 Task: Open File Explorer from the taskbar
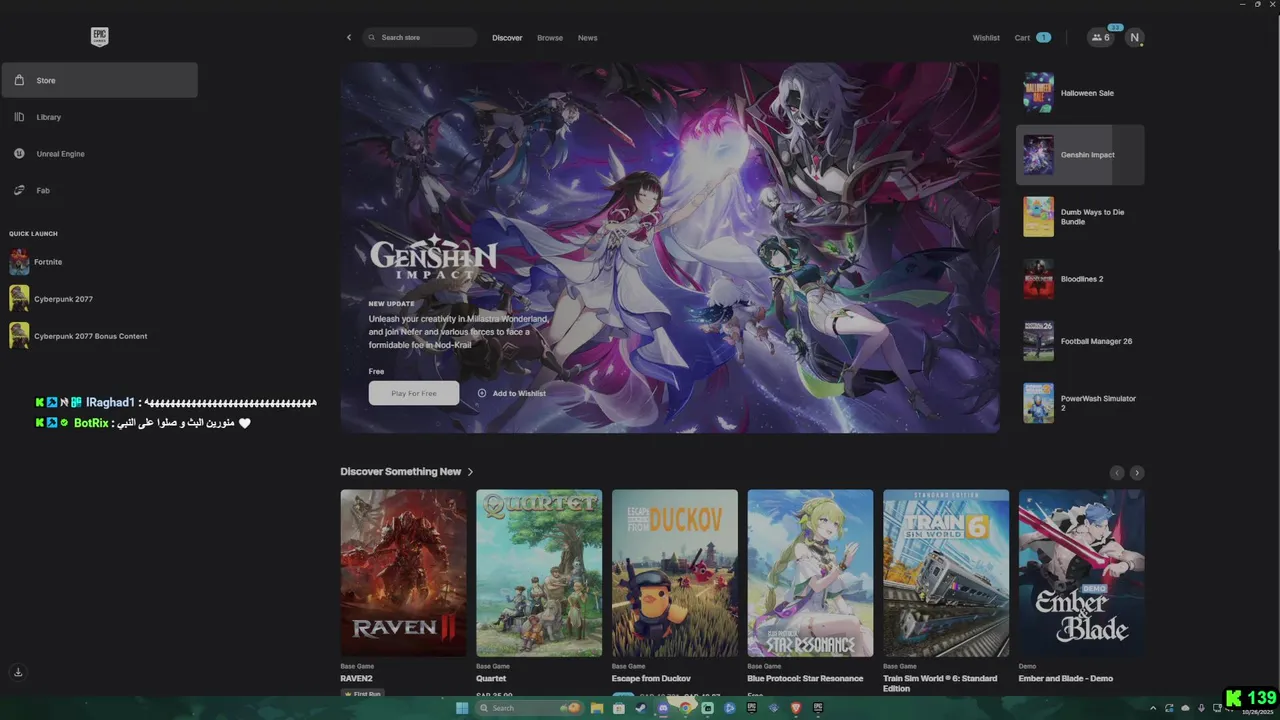[597, 708]
